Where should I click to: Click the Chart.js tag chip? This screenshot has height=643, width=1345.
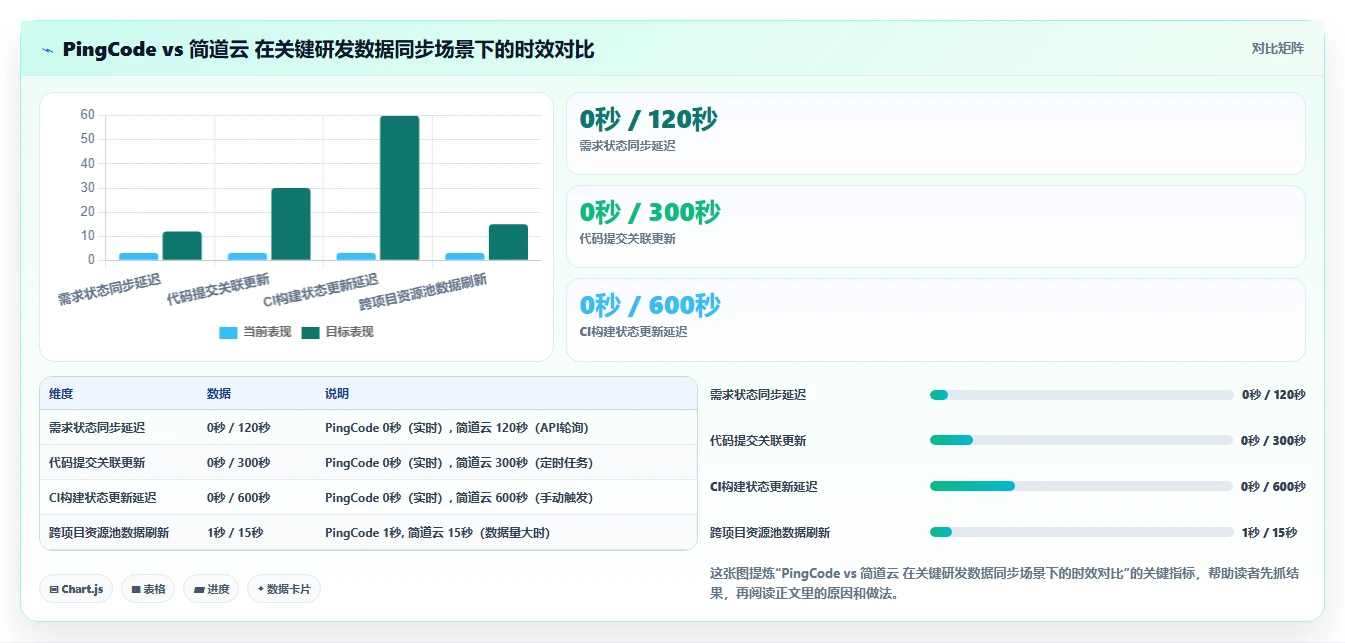tap(76, 589)
